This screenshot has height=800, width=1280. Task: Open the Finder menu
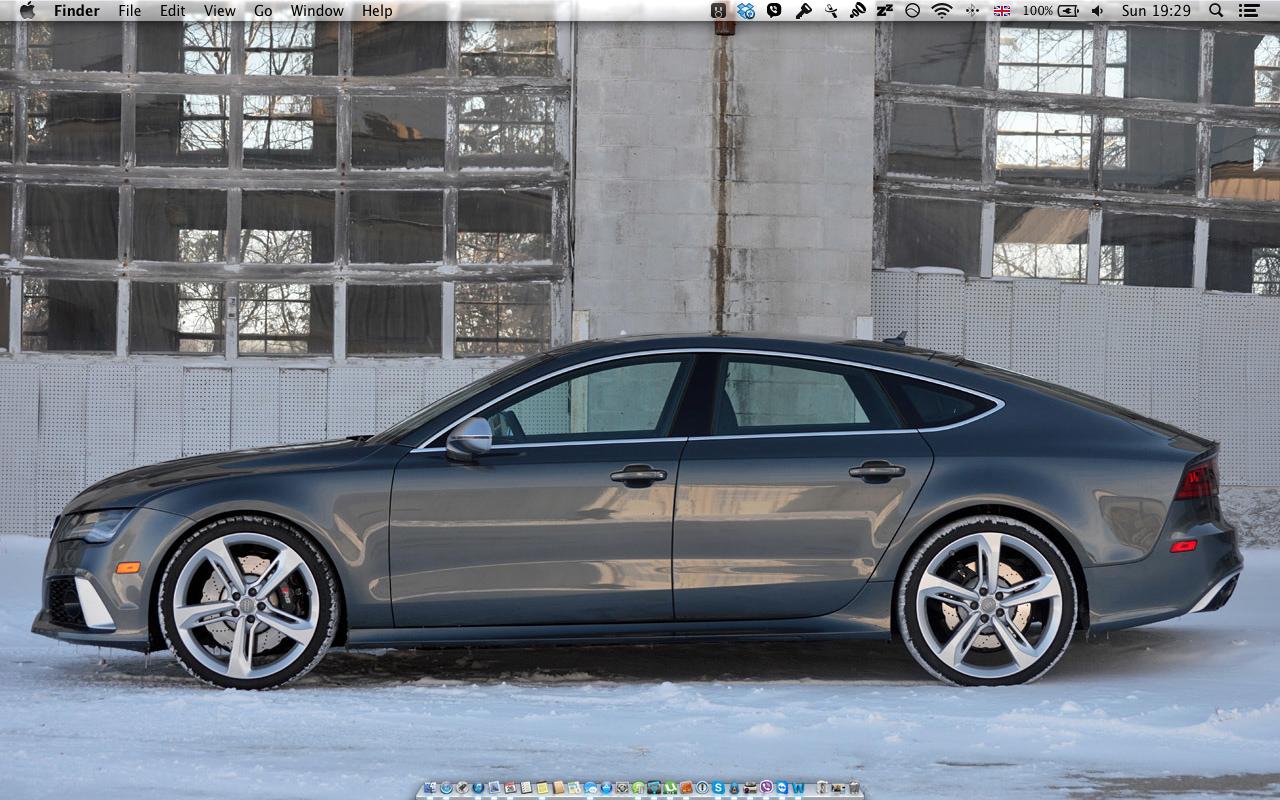click(76, 10)
